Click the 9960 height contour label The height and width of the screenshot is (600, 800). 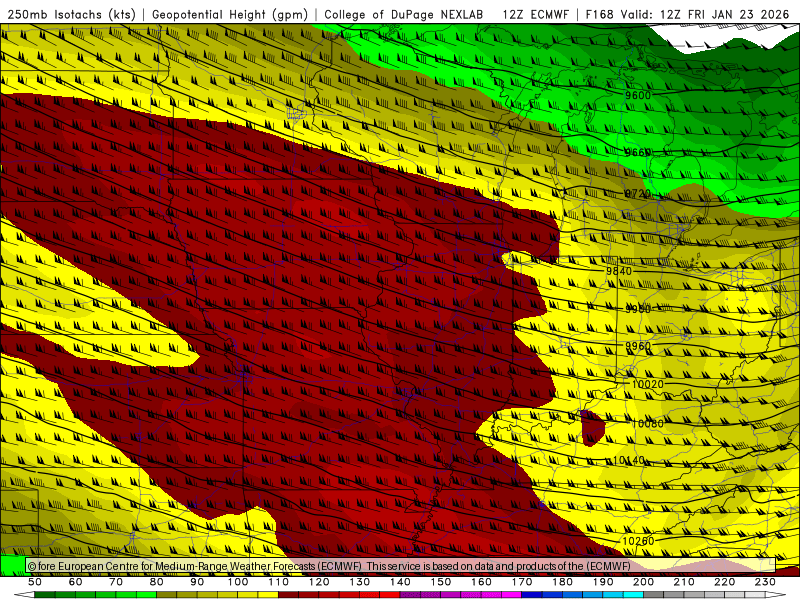(x=638, y=346)
